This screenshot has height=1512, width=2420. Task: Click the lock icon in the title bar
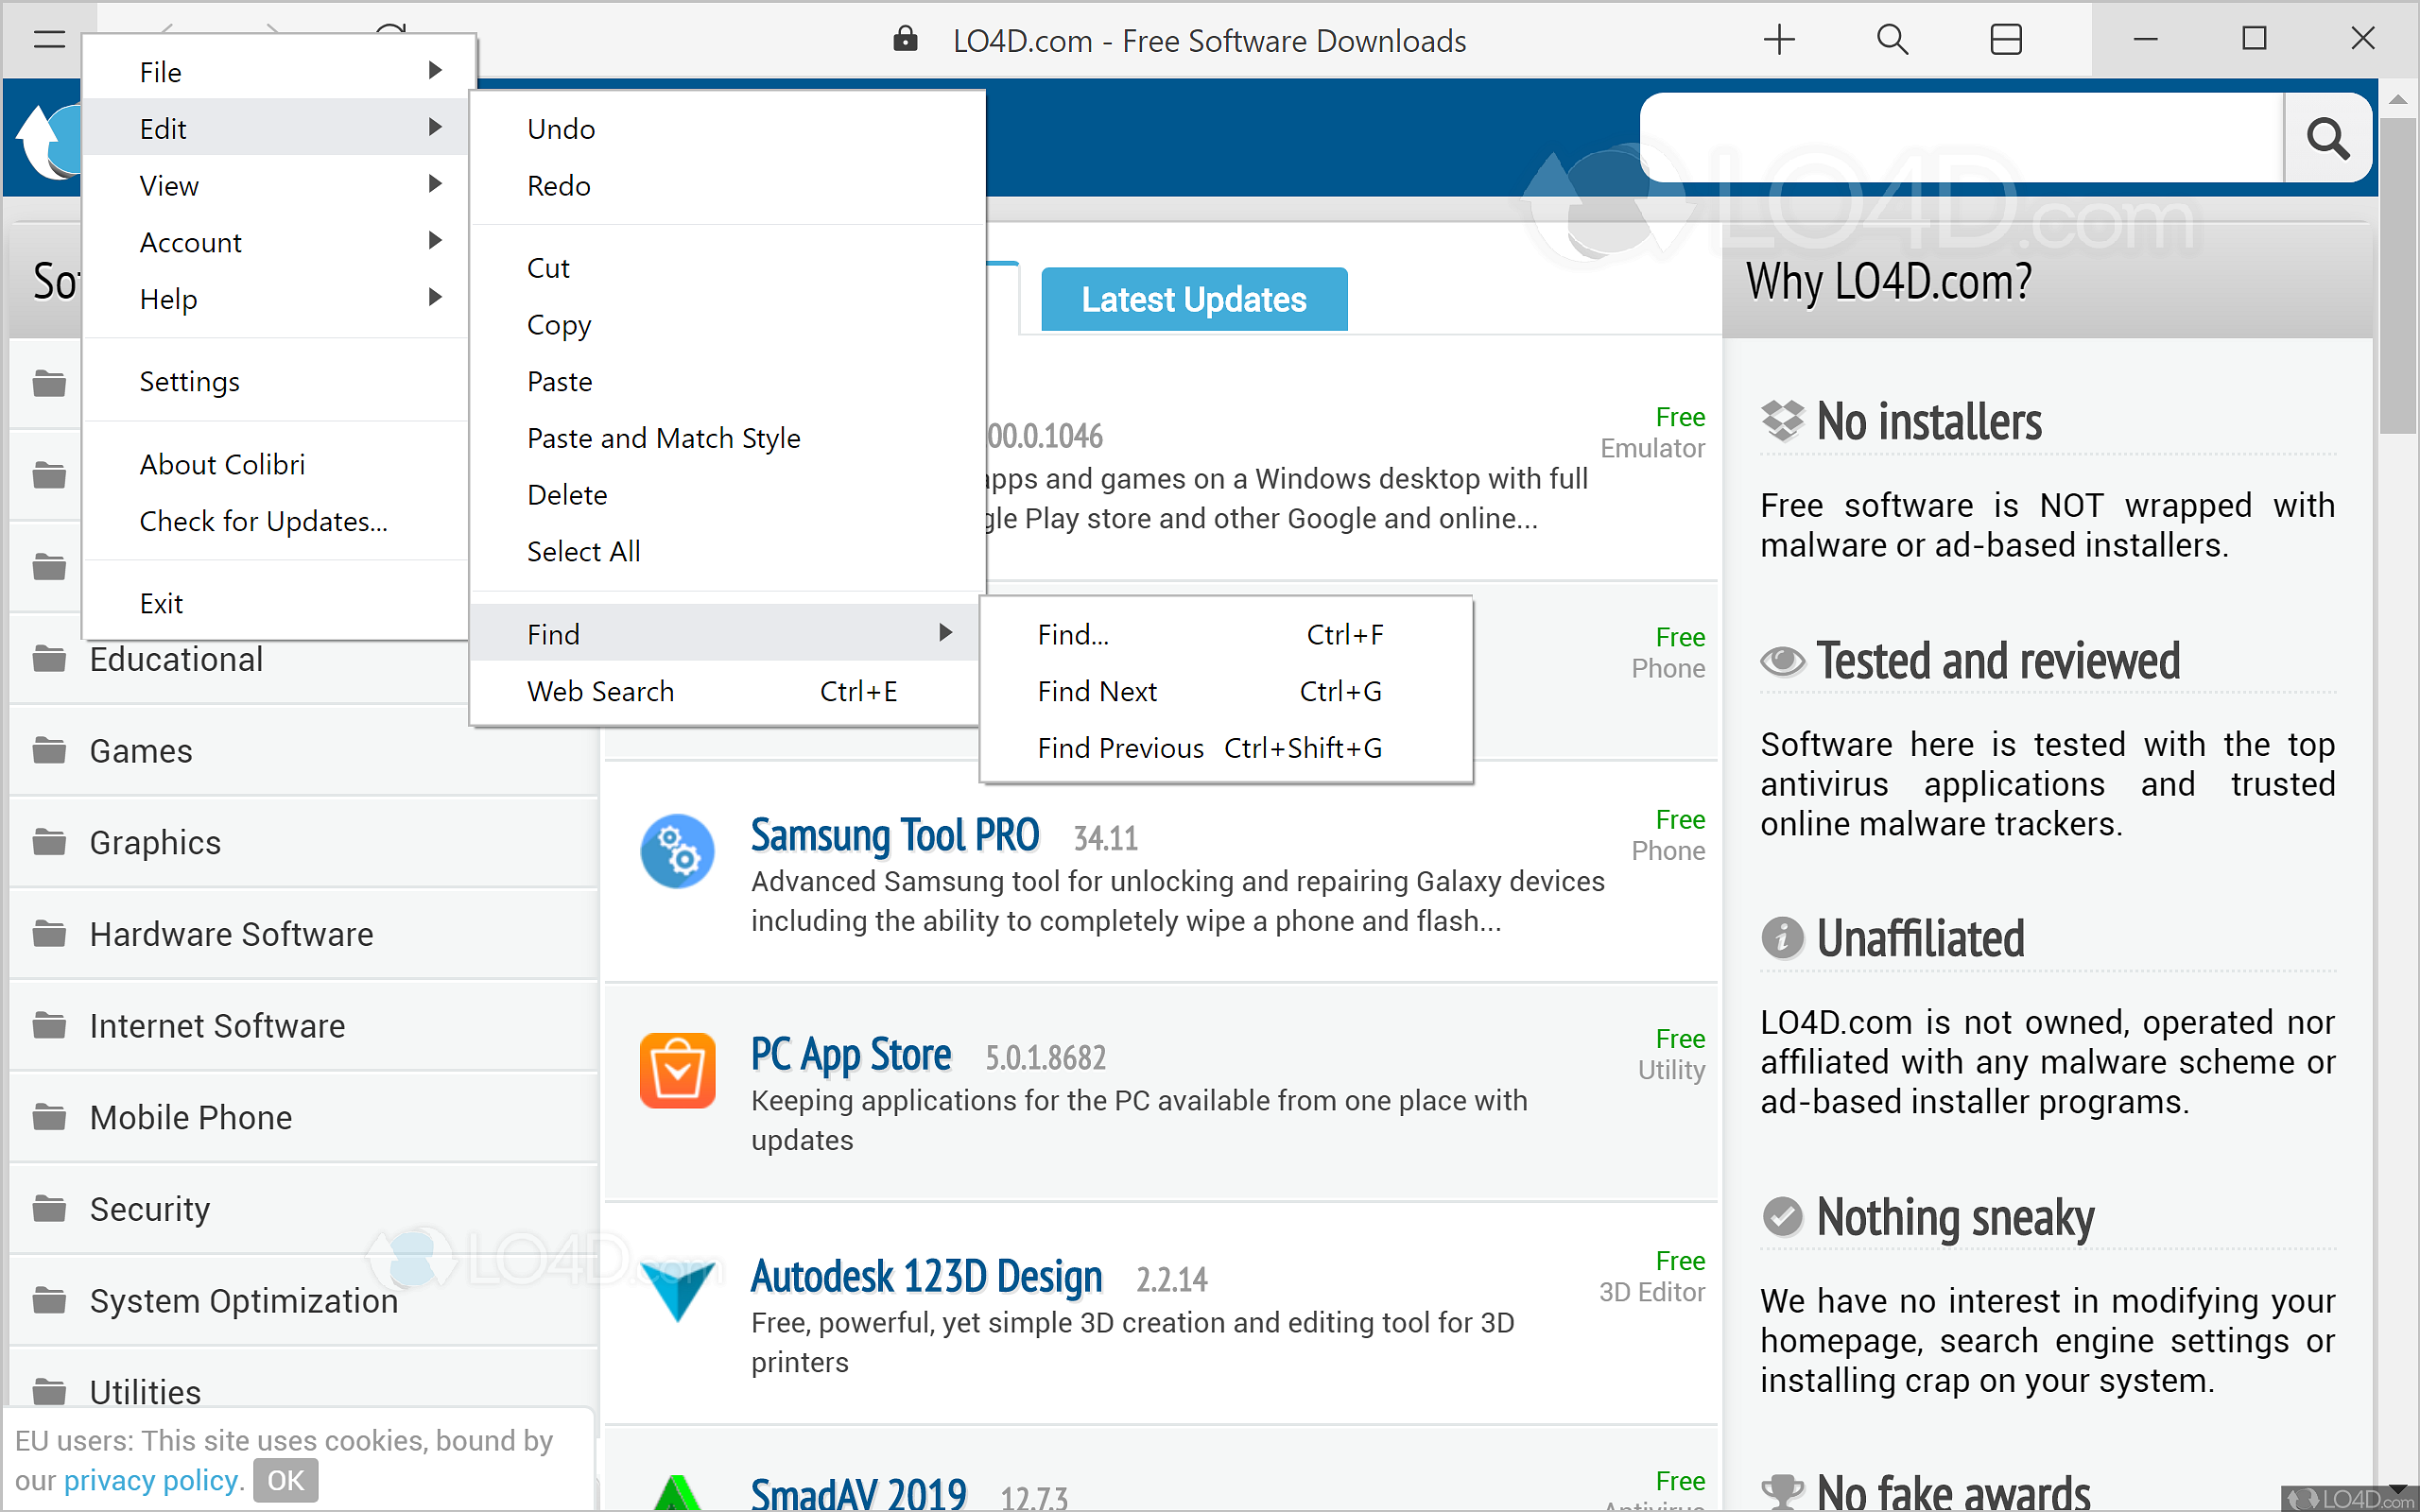905,40
